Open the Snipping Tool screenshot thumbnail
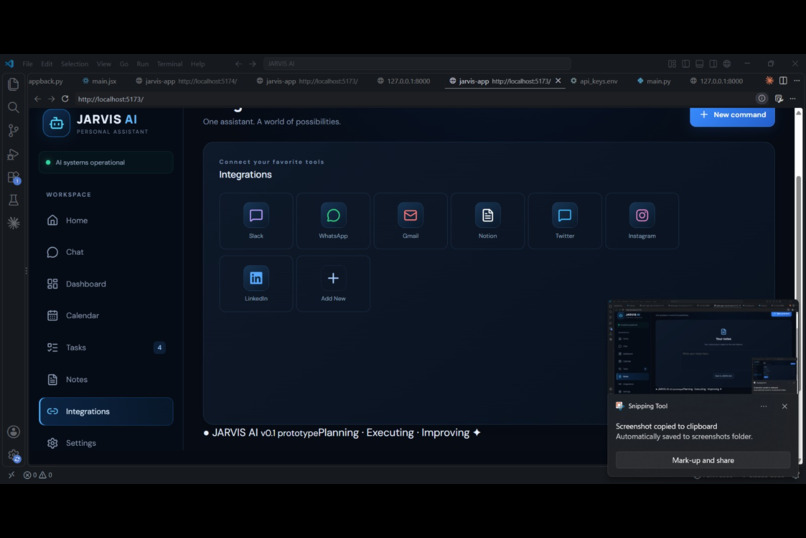The image size is (806, 538). click(703, 347)
